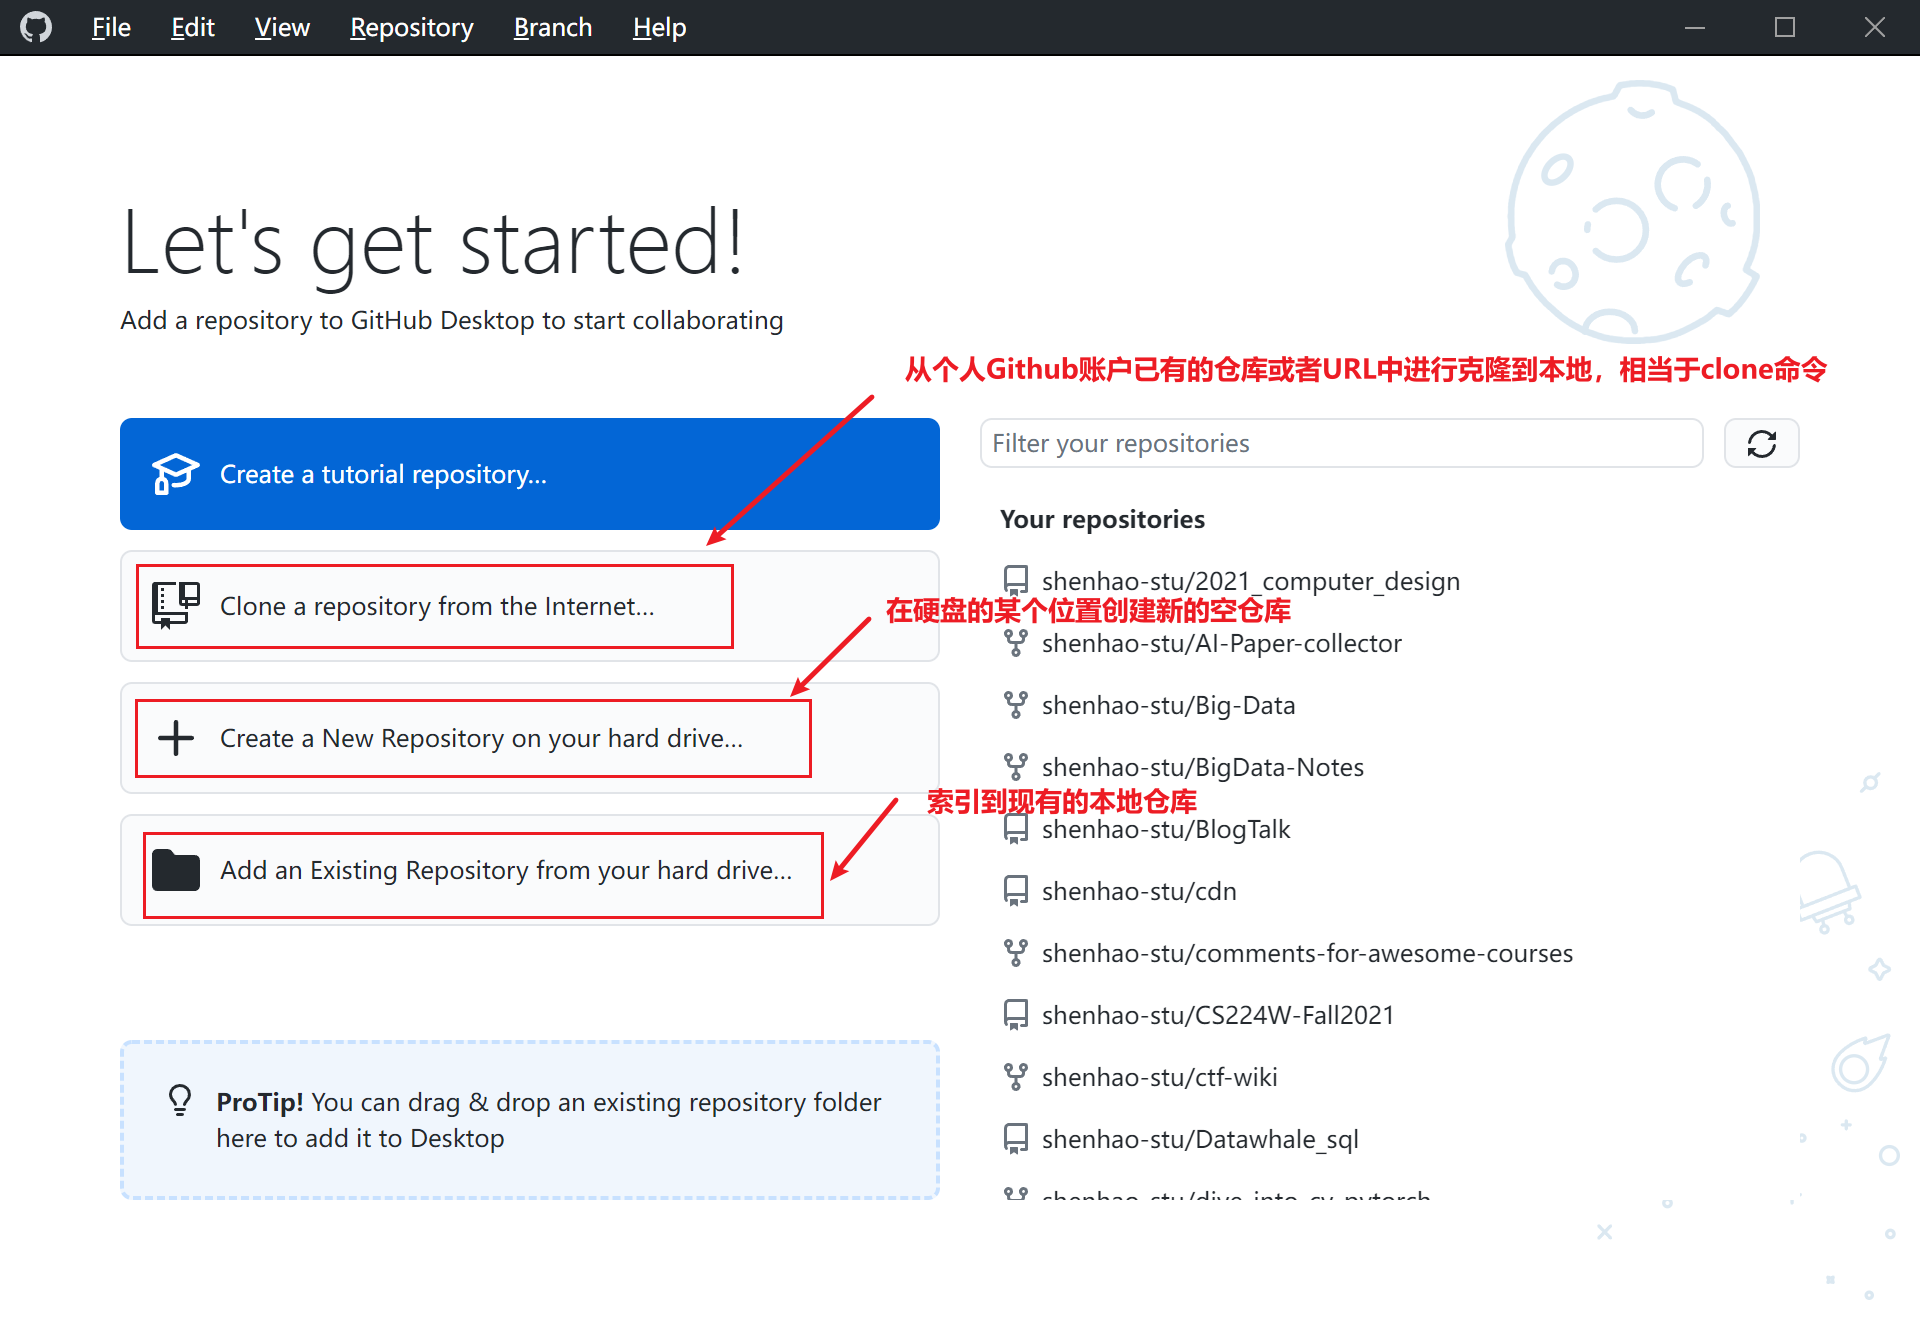Click repo icon beside shenhao-stu/cdn
Viewport: 1920px width, 1320px height.
click(1015, 891)
